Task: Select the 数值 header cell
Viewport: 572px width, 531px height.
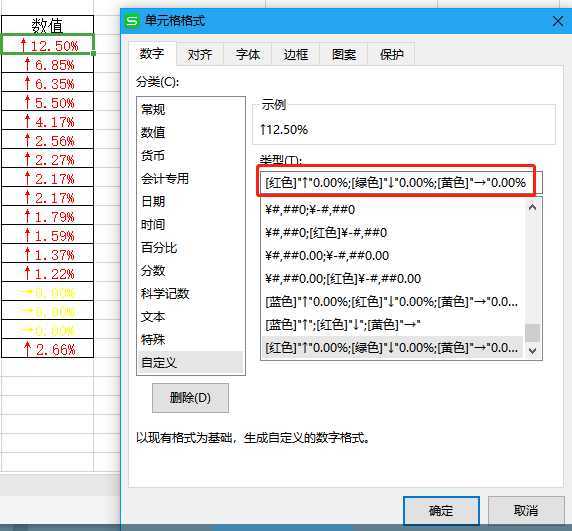Action: 47,25
